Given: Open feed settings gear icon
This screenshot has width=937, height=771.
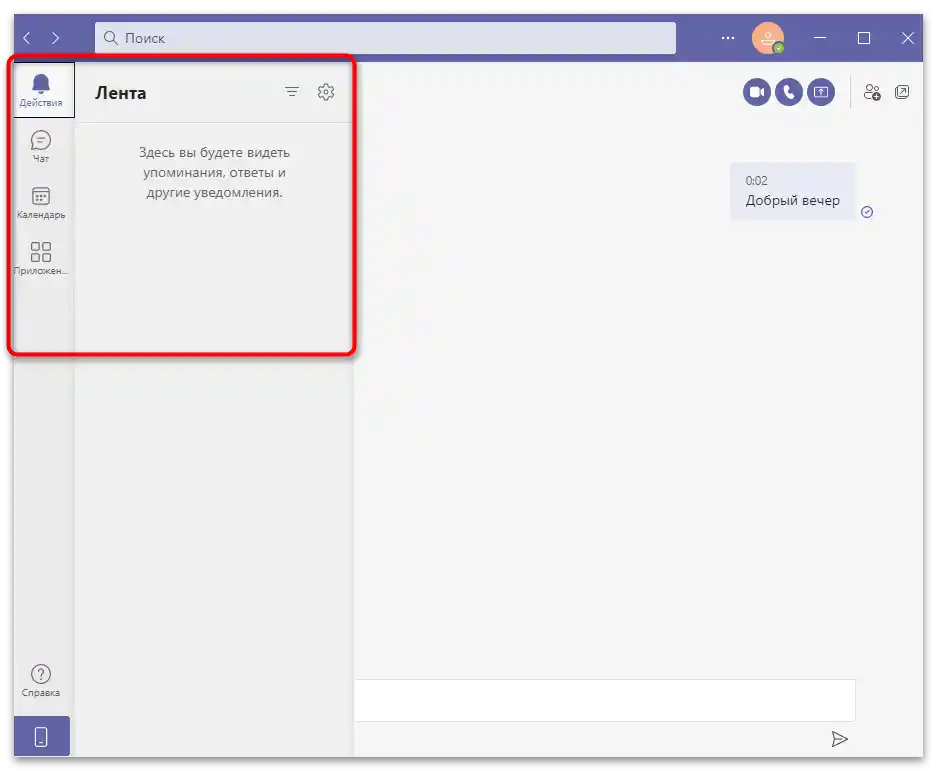Looking at the screenshot, I should point(326,92).
